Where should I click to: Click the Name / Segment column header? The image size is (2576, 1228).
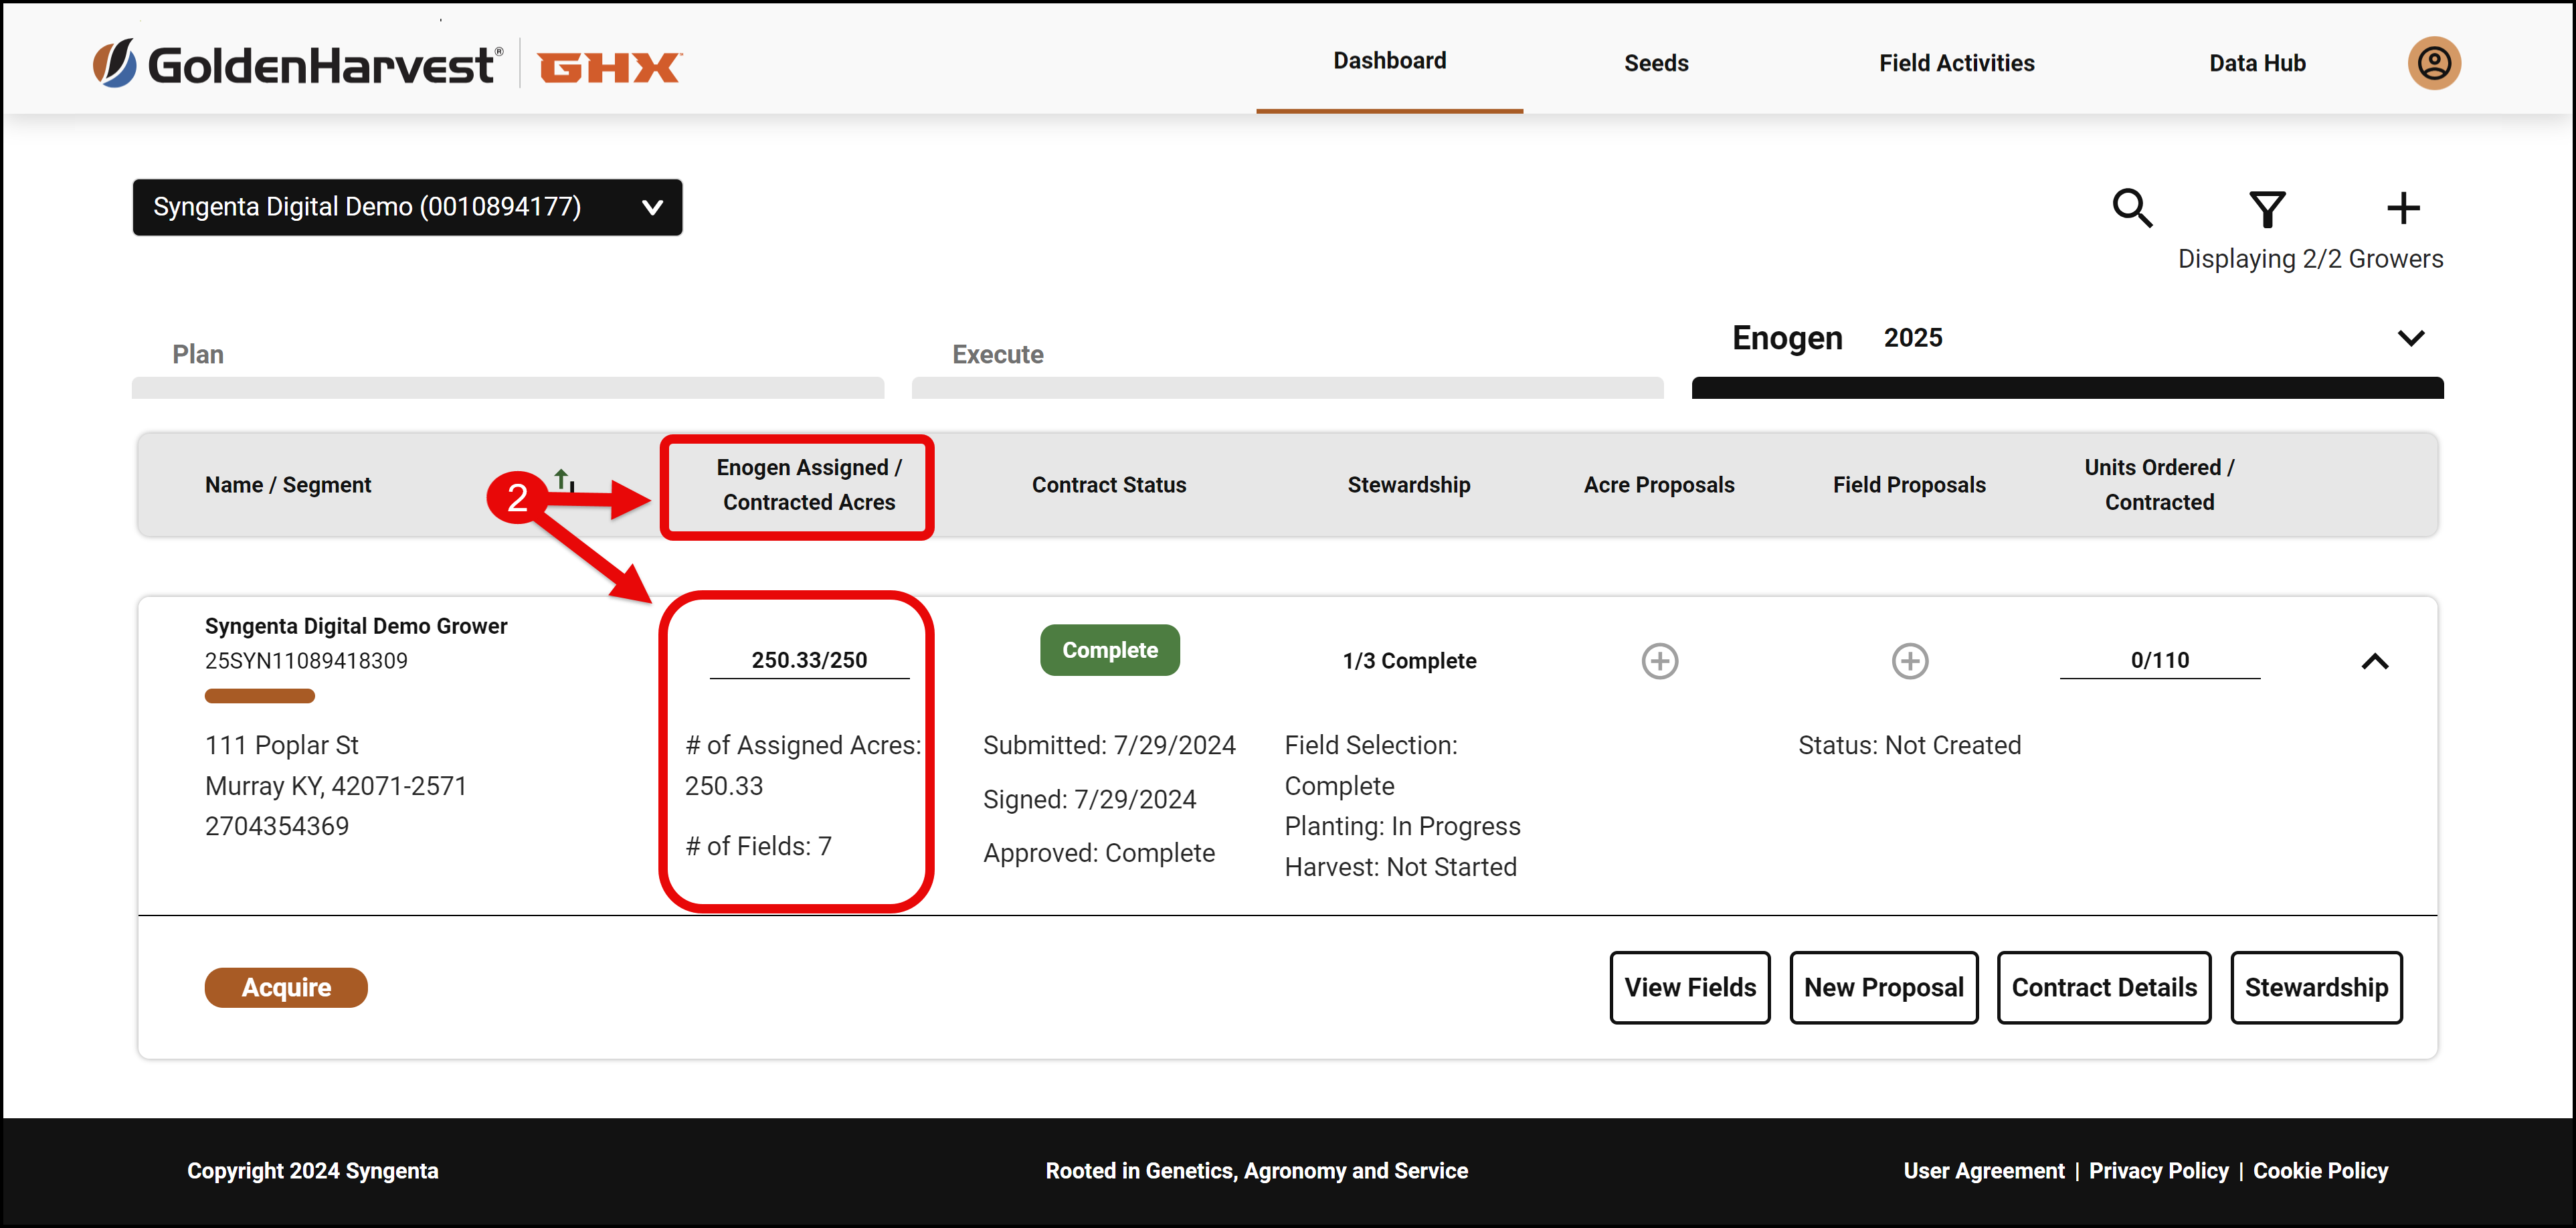click(287, 485)
